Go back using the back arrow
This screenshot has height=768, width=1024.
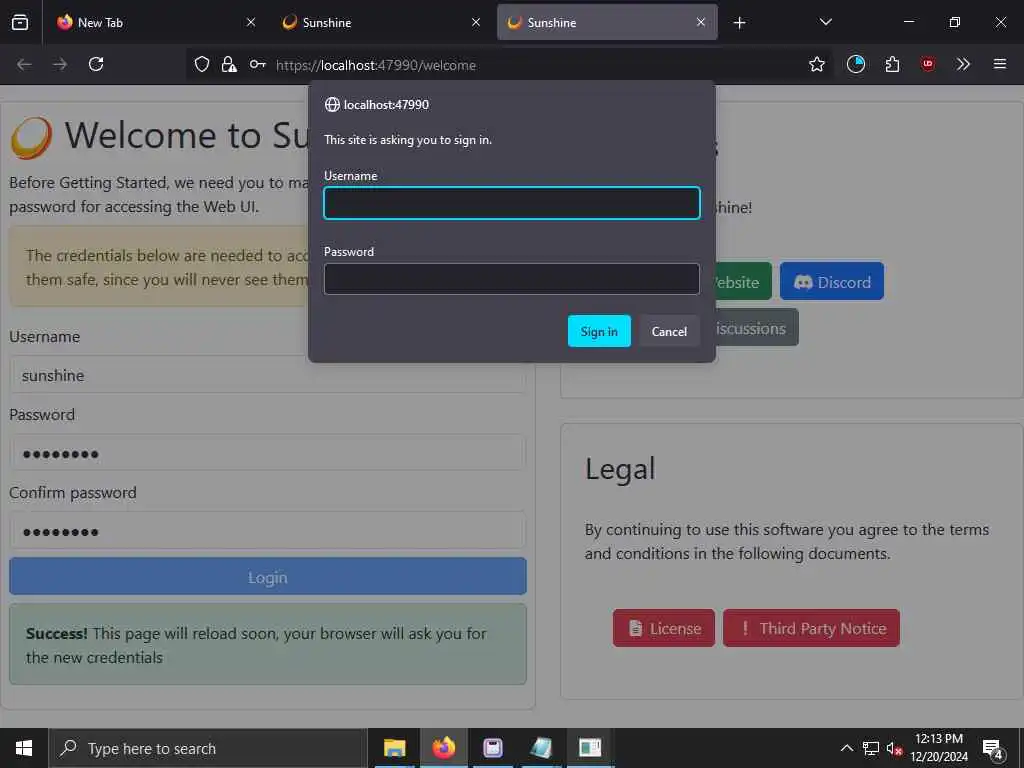coord(24,64)
